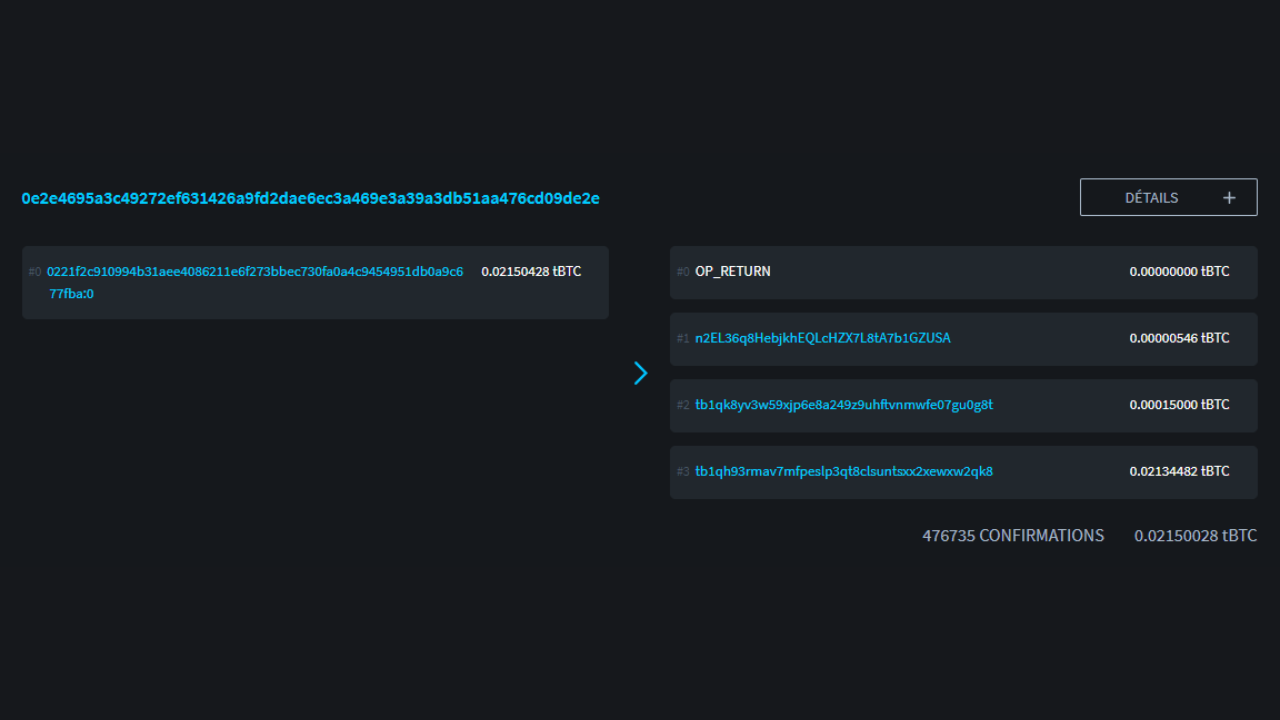Expand the DÉTAILS section
Screen dimensions: 1280x720
(x=1167, y=198)
